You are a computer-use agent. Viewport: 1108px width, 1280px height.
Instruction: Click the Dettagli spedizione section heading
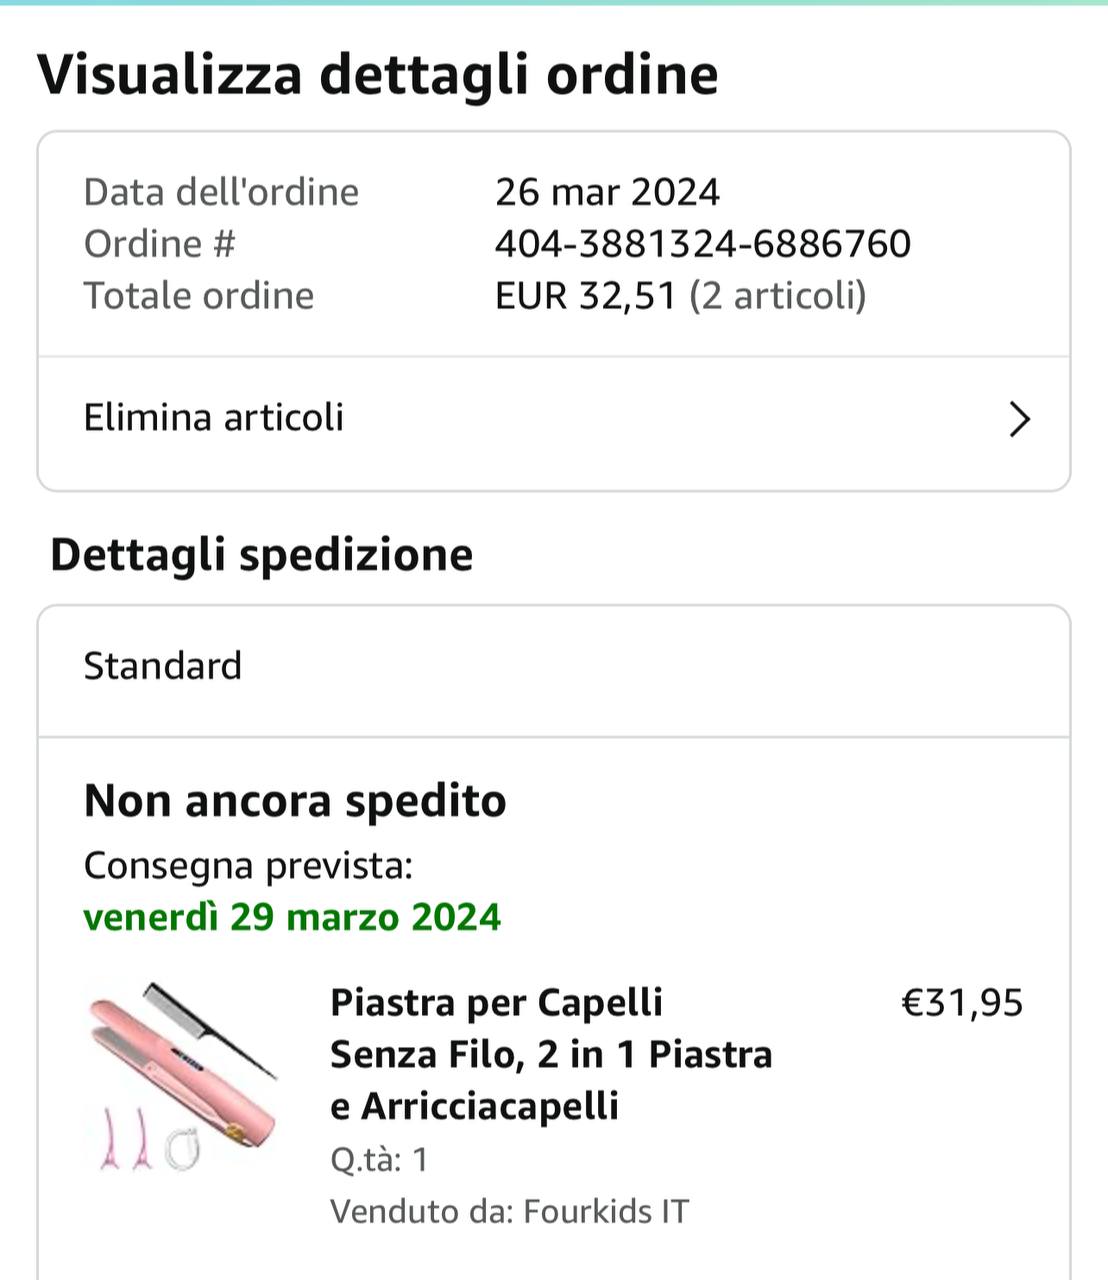click(x=261, y=554)
